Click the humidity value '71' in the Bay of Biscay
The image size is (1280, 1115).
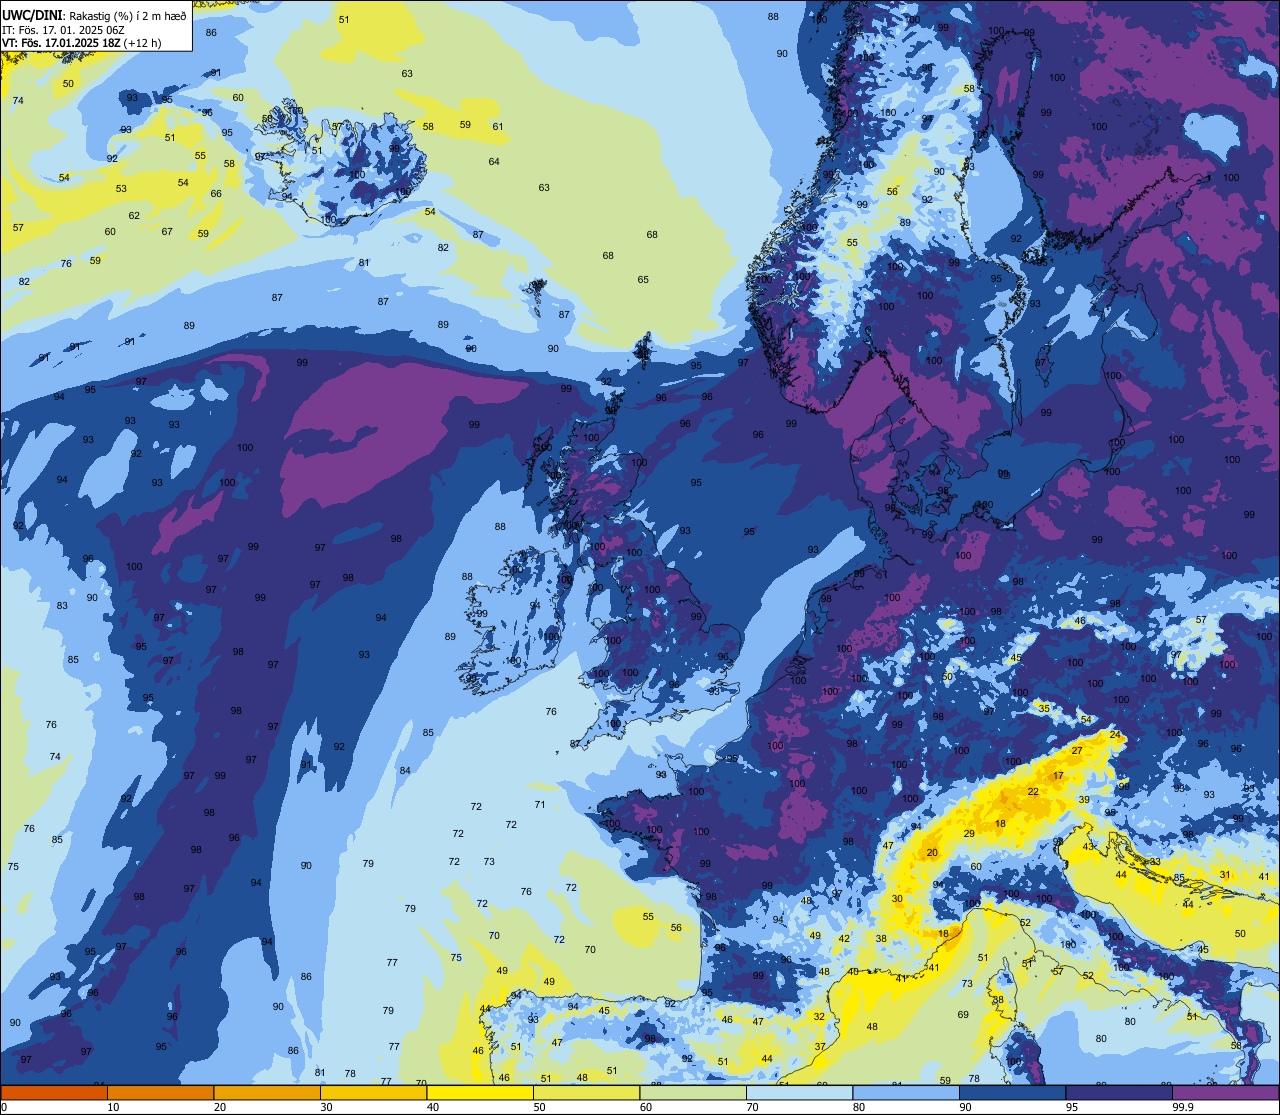540,805
